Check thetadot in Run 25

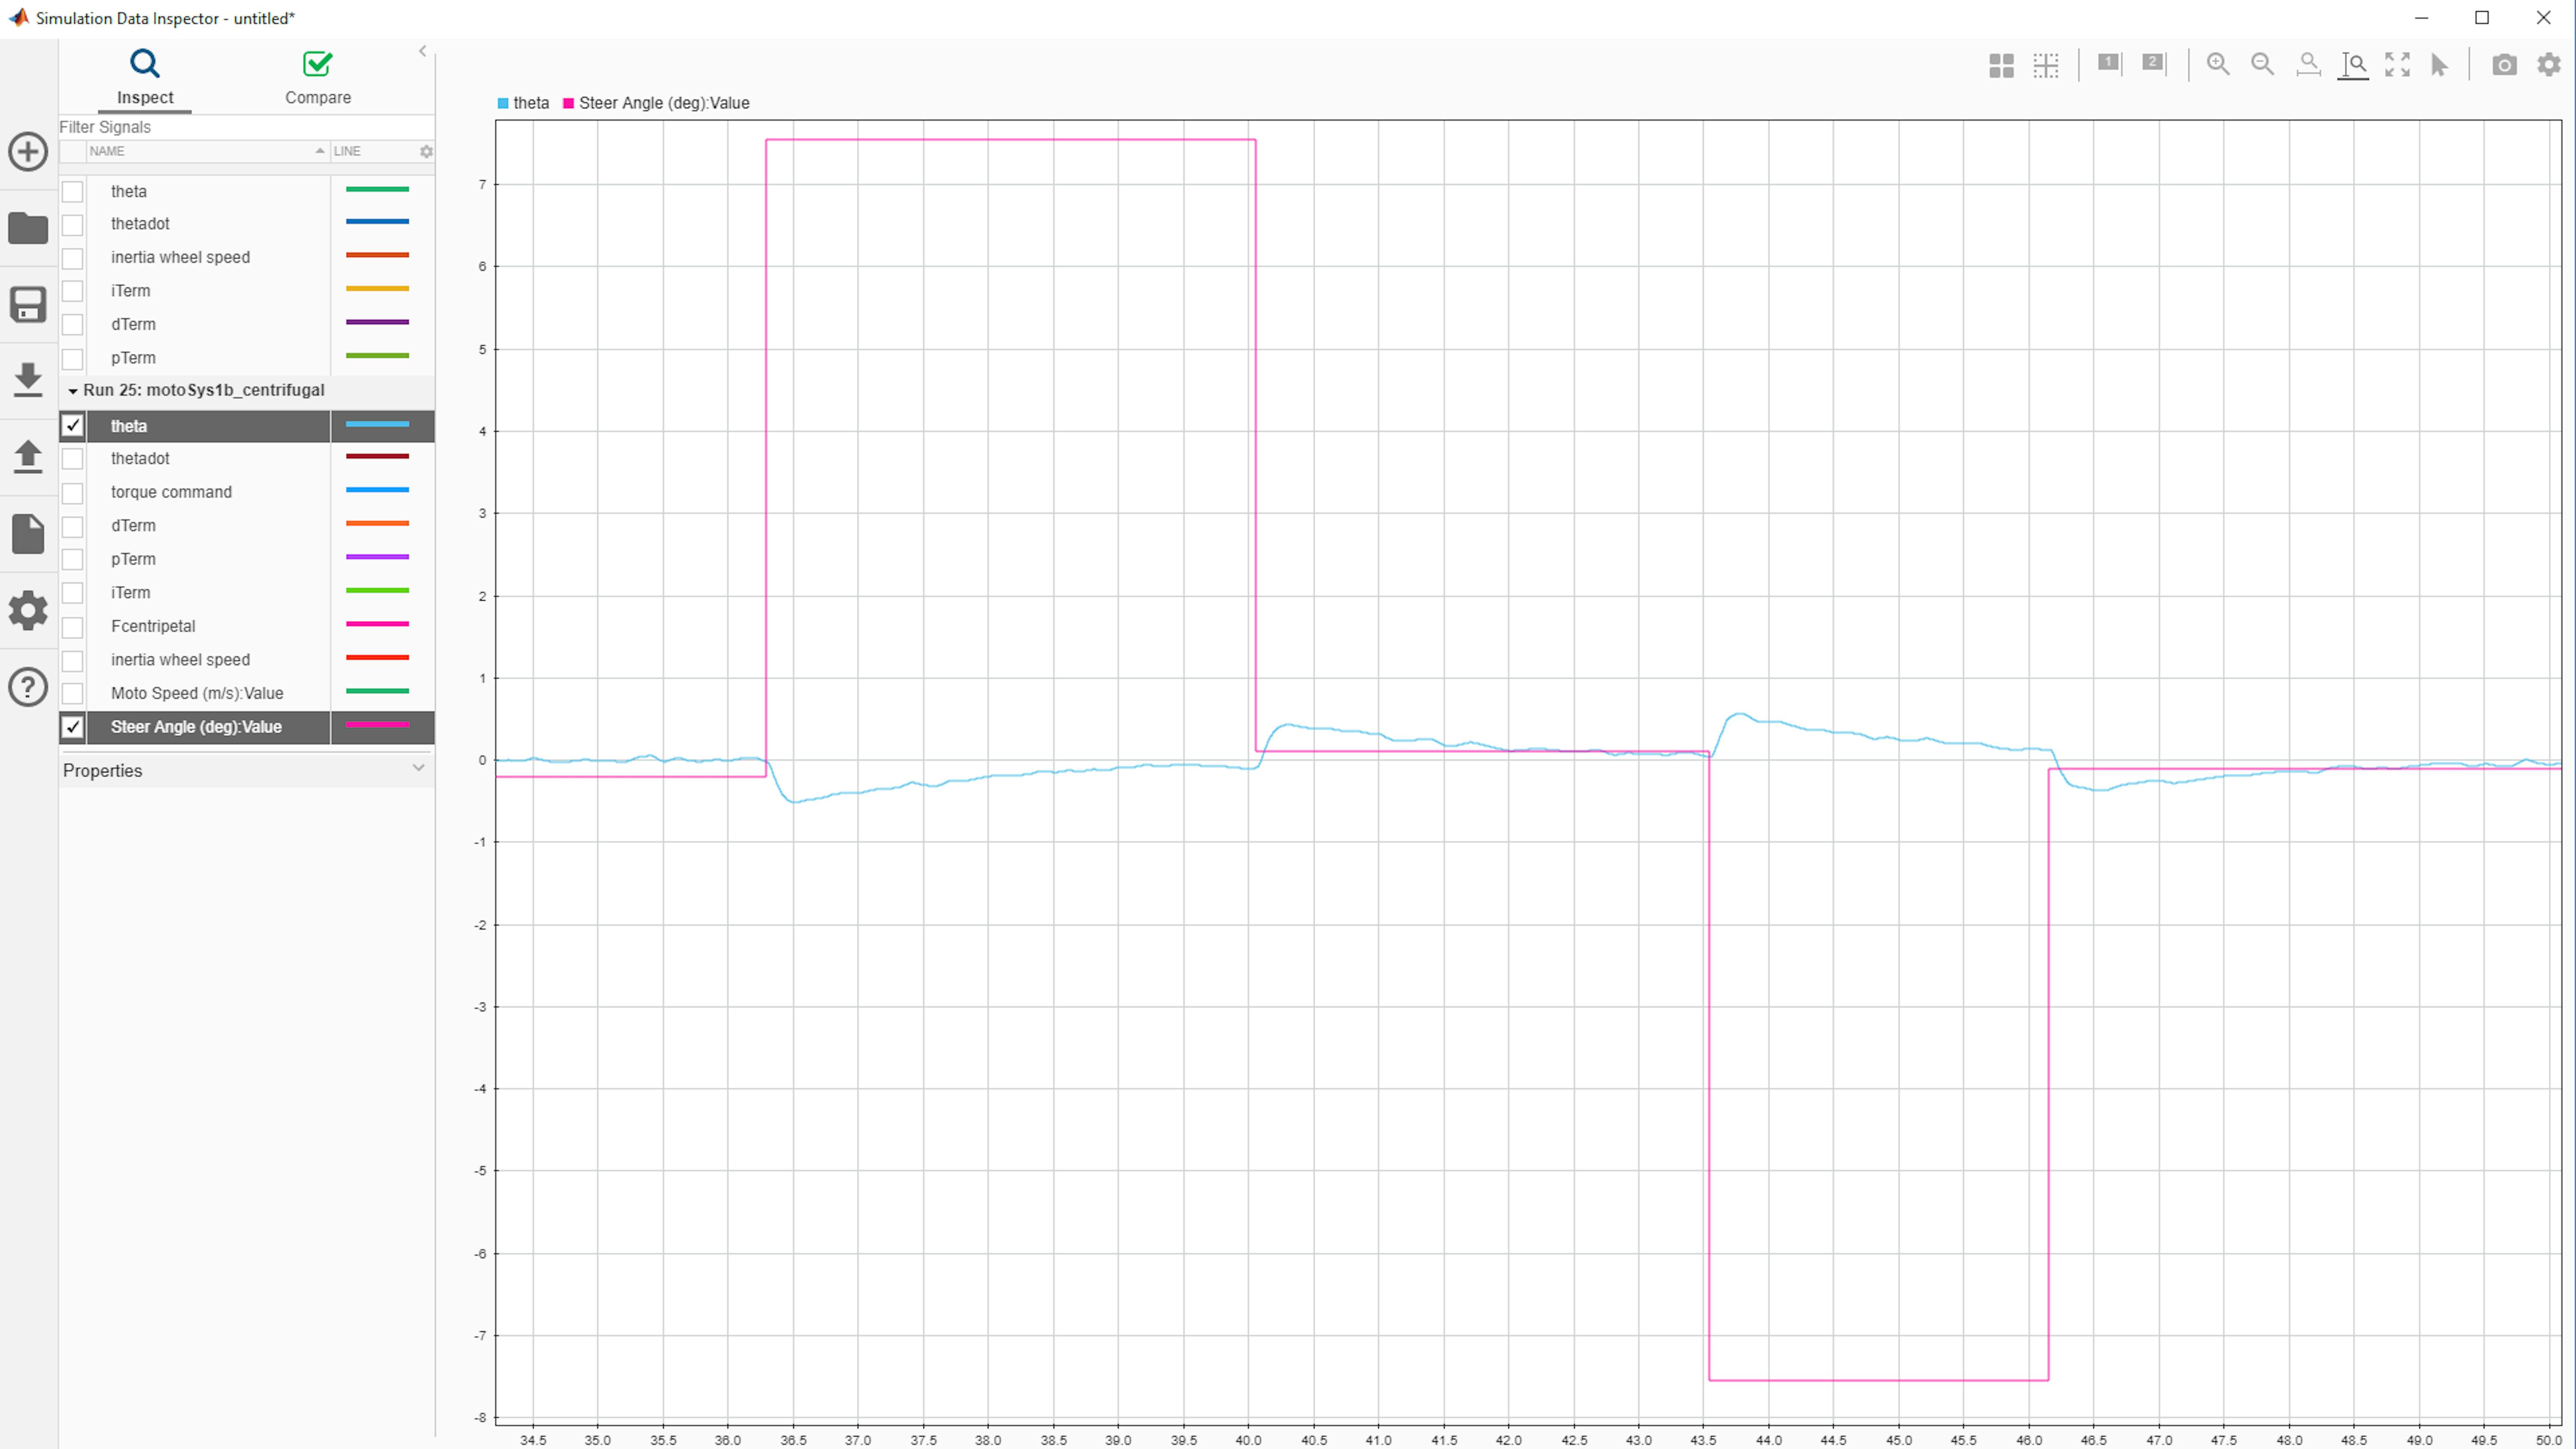tap(73, 459)
